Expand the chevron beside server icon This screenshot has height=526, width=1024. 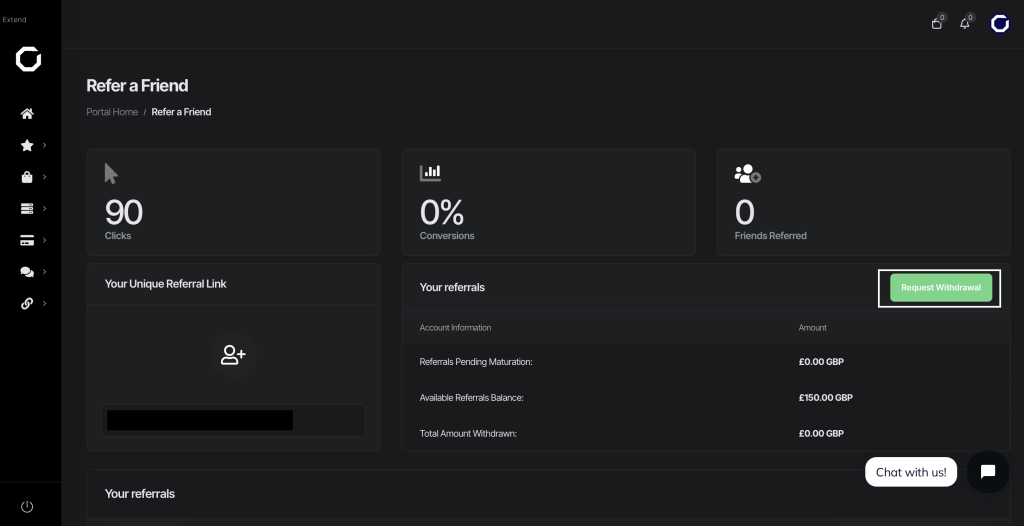pyautogui.click(x=44, y=208)
